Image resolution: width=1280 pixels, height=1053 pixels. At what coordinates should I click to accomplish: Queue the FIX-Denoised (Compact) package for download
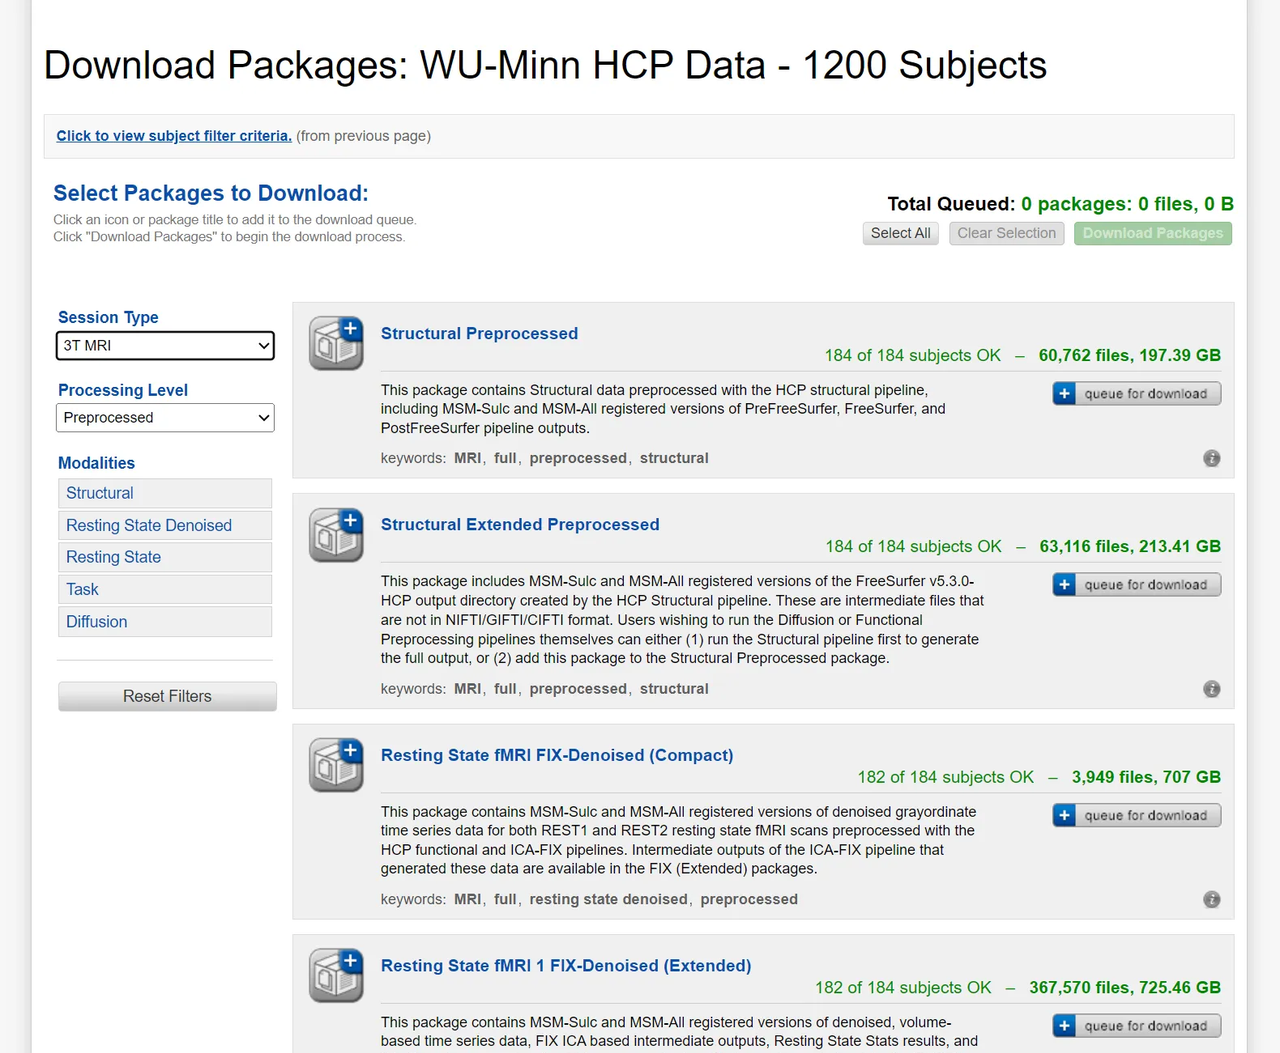[x=1136, y=816]
